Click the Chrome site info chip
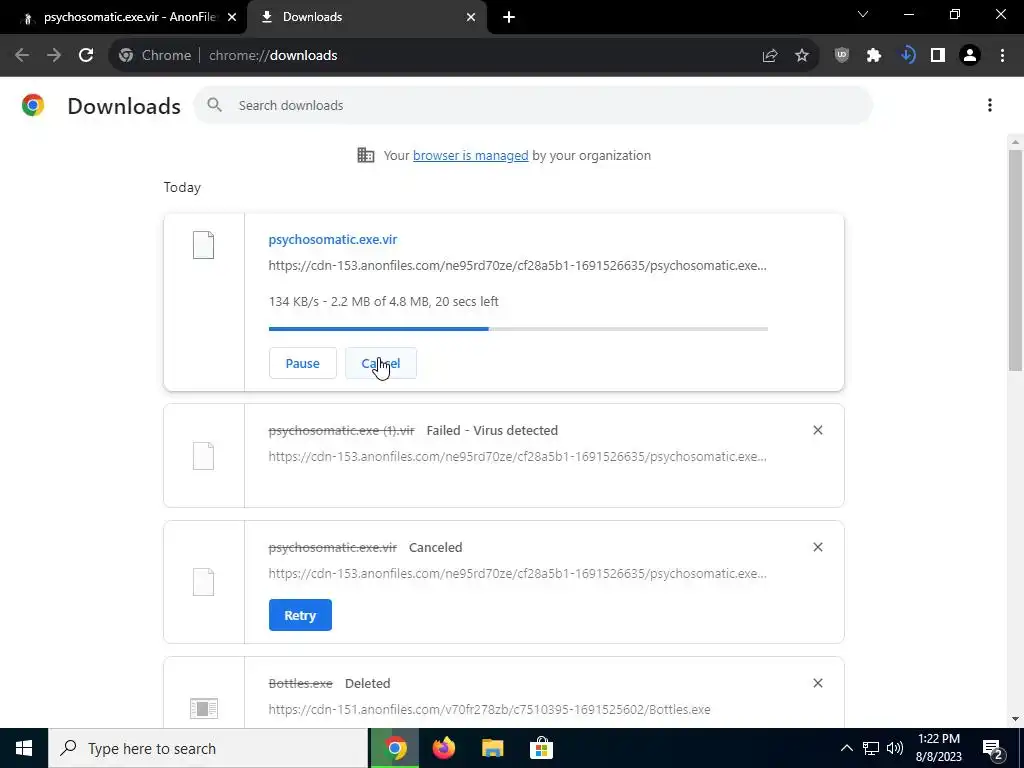The image size is (1024, 768). point(155,56)
